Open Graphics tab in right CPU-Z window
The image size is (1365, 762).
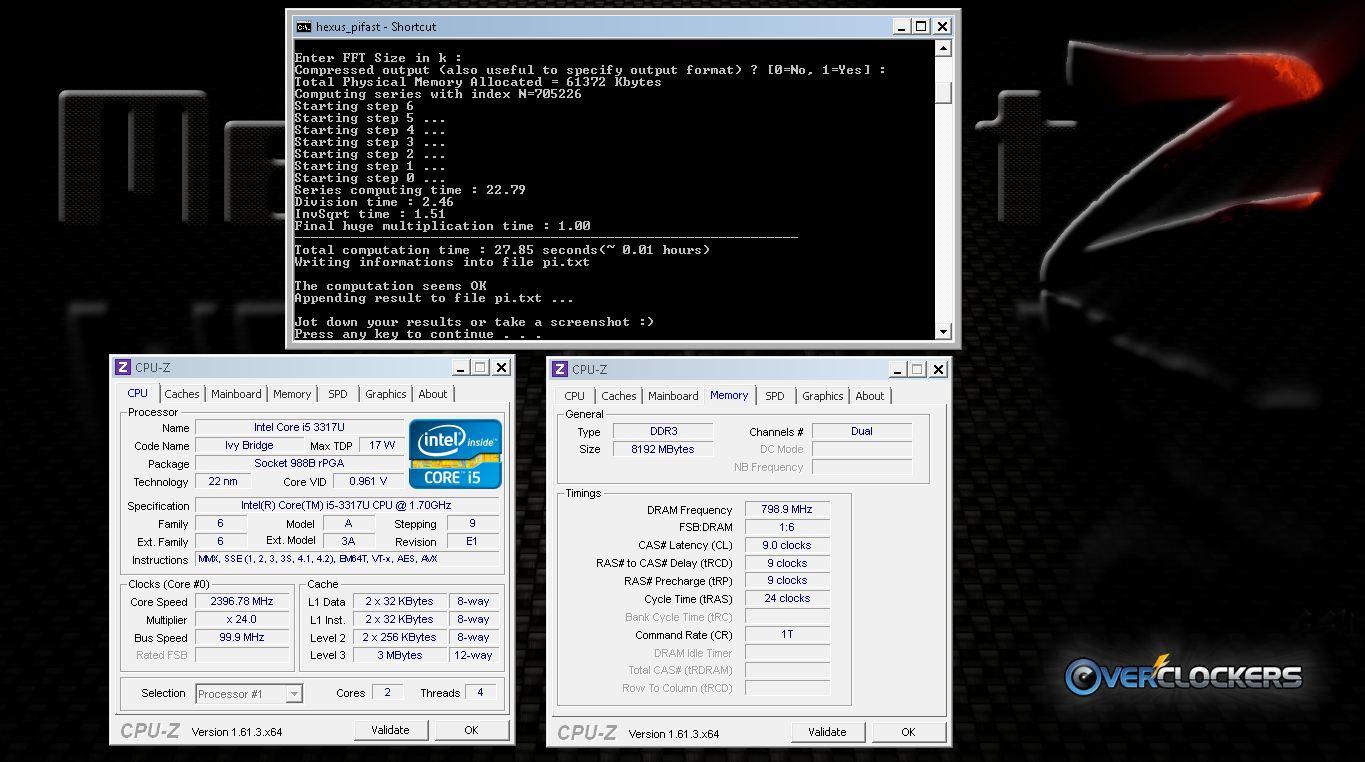[823, 396]
